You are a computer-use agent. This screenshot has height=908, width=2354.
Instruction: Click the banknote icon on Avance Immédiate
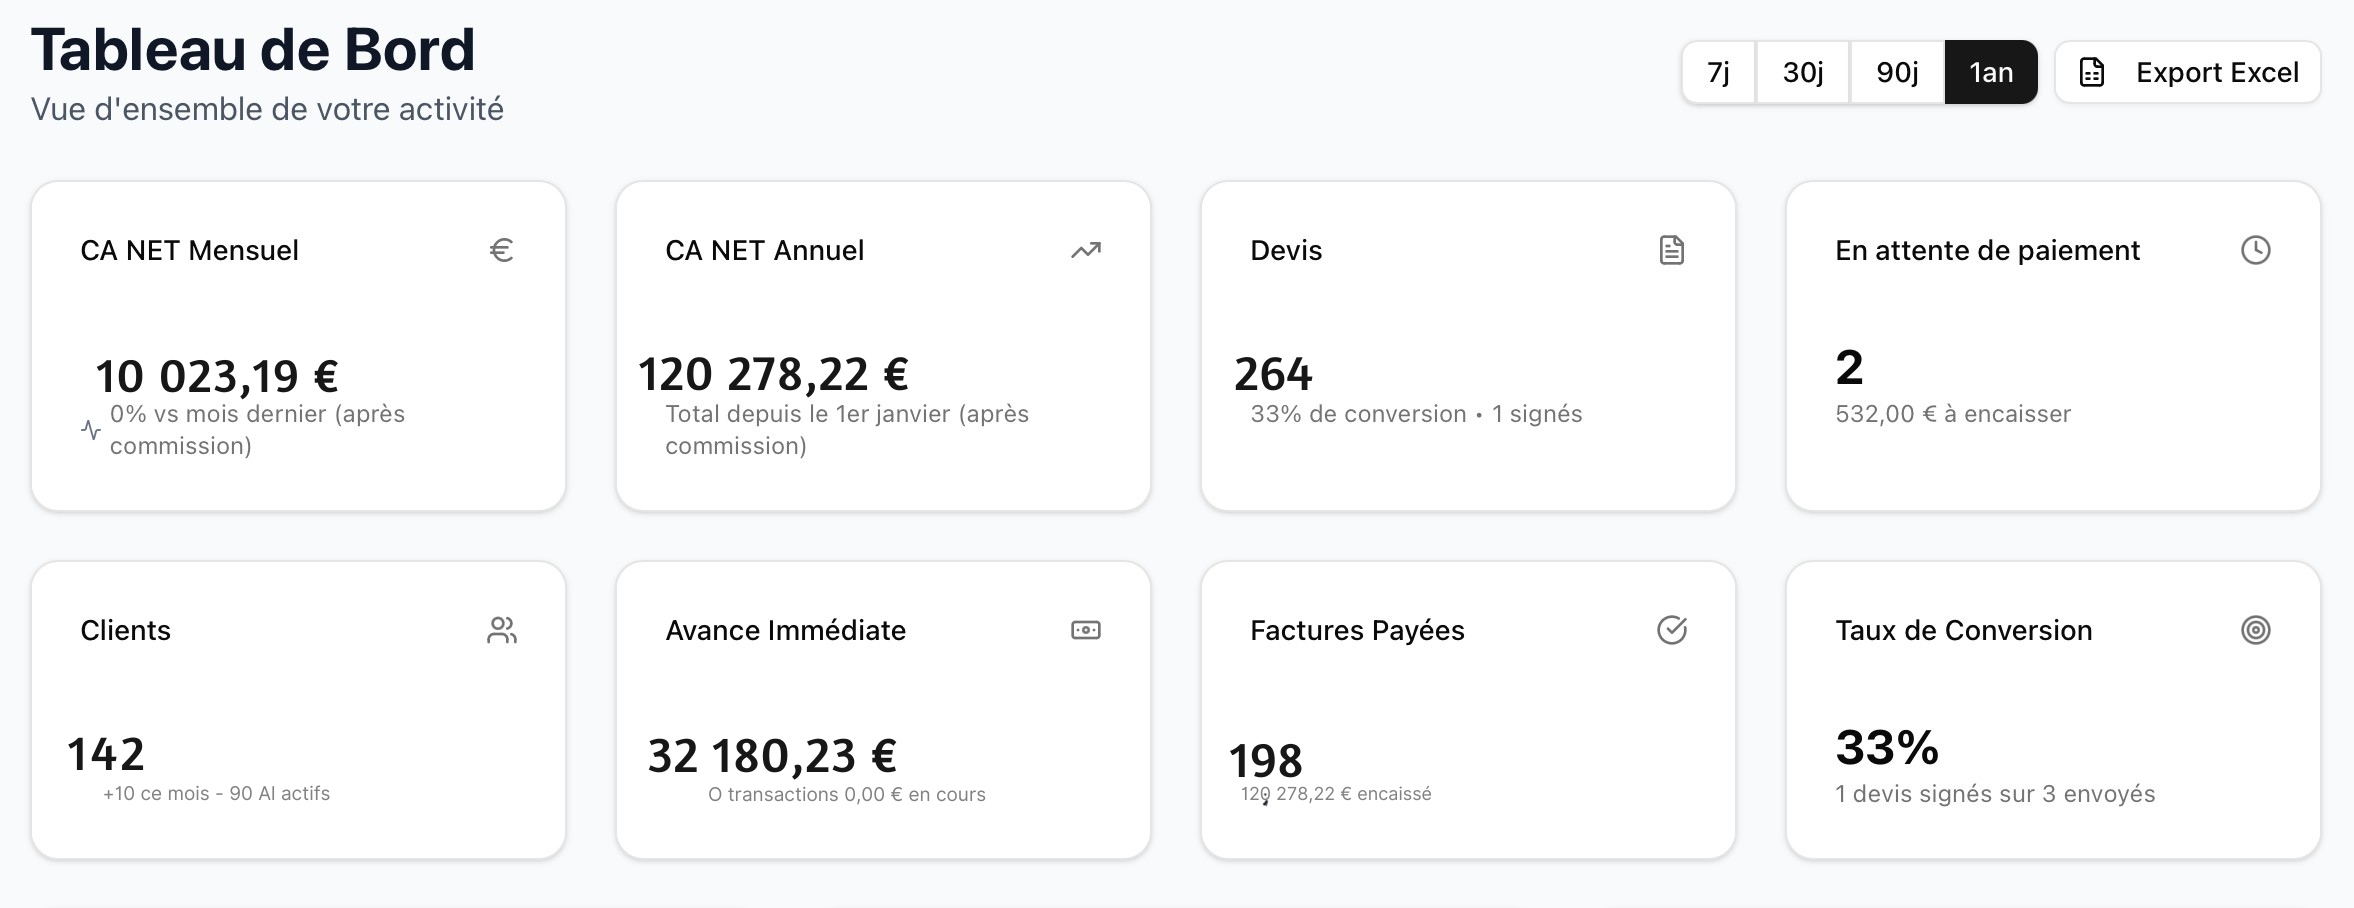[x=1086, y=630]
